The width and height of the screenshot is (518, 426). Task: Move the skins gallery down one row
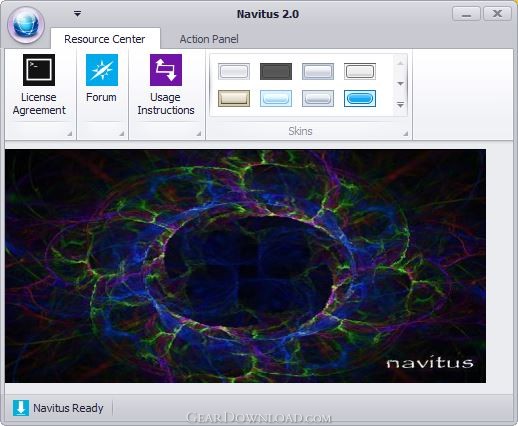point(401,83)
